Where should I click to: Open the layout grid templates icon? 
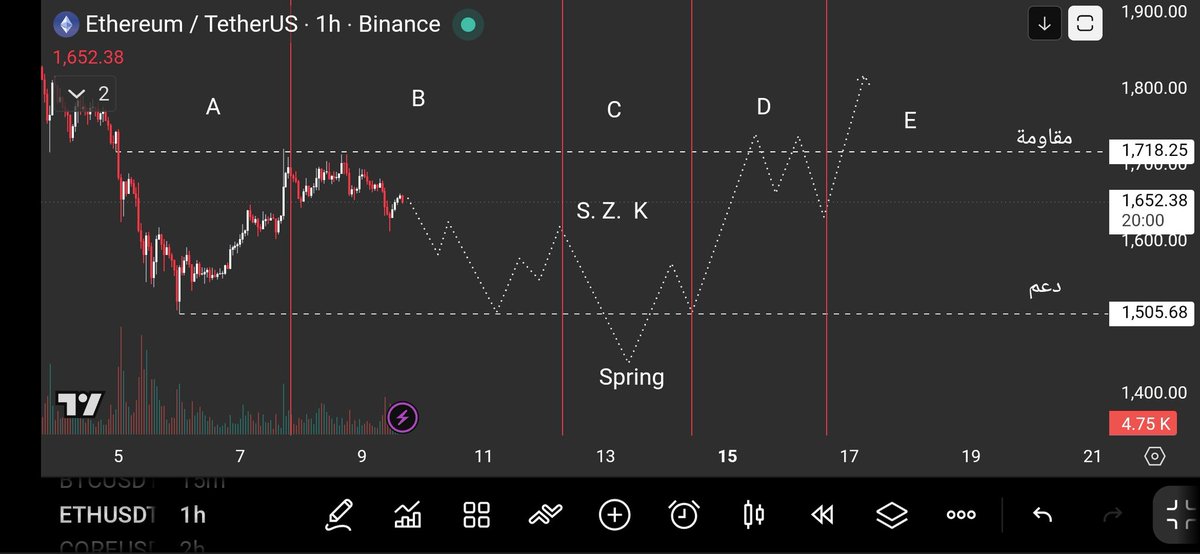(476, 515)
